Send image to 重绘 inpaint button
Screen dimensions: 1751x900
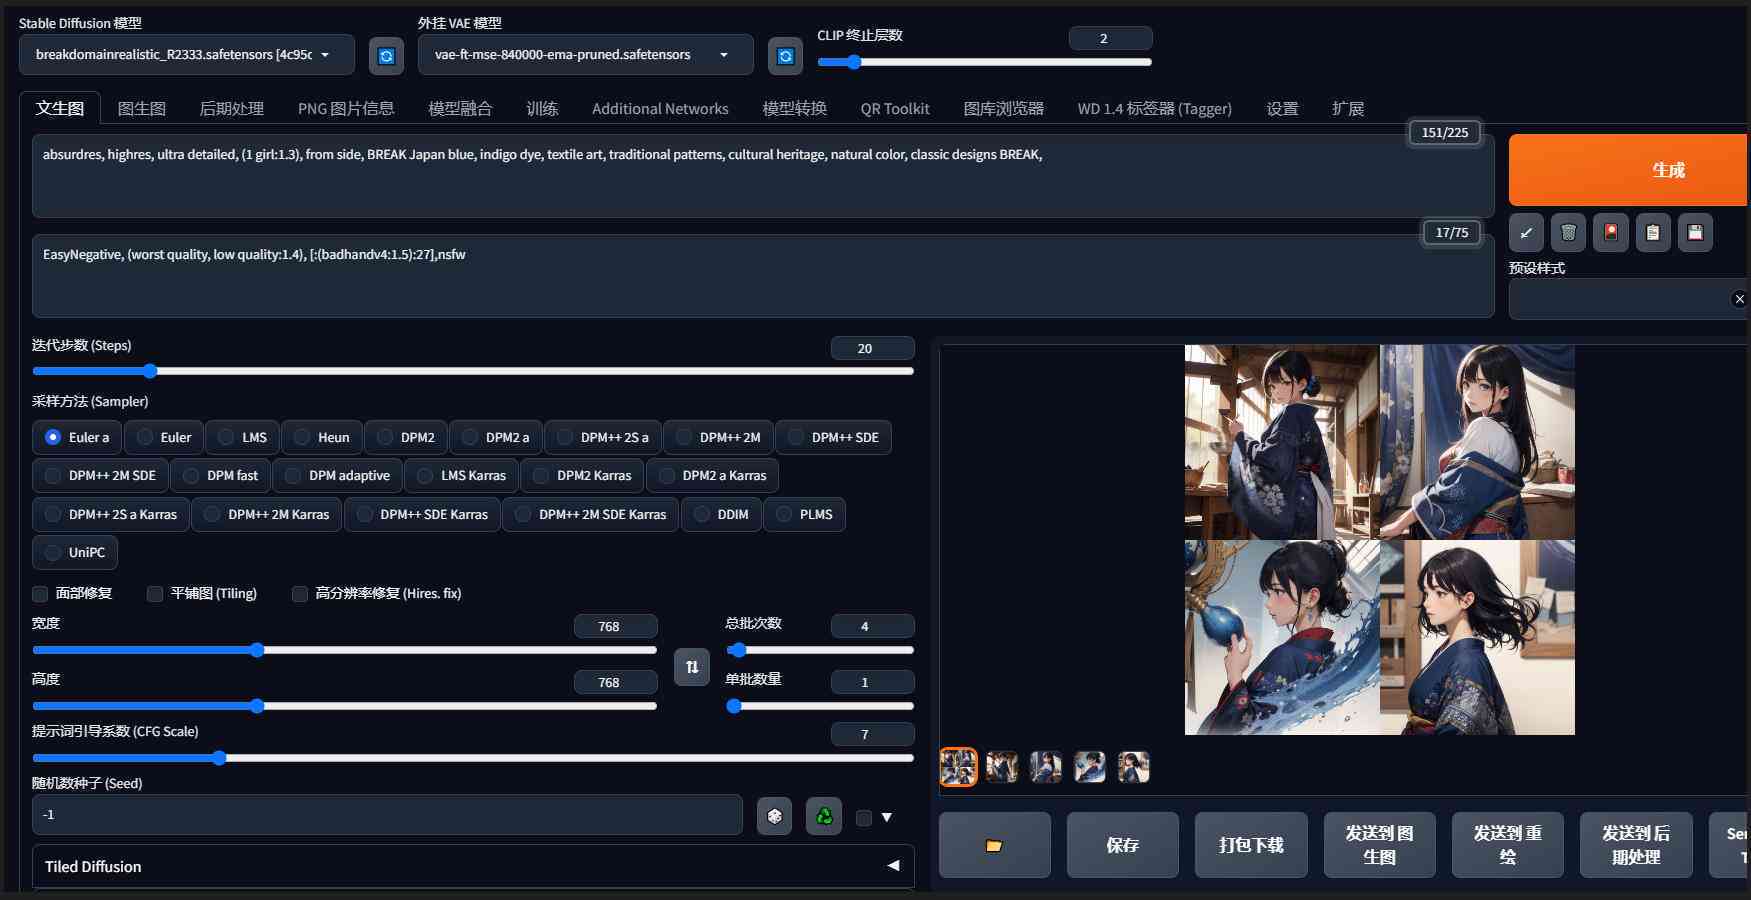pyautogui.click(x=1508, y=845)
